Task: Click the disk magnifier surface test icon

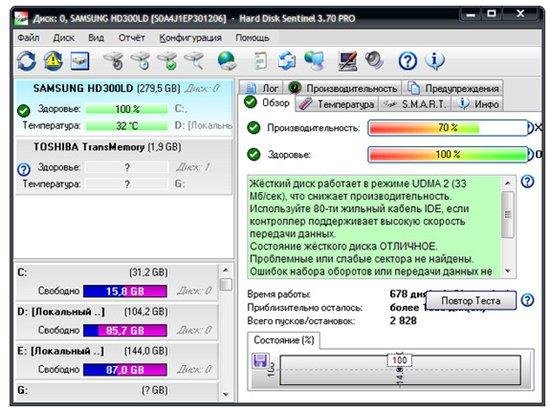Action: tap(195, 61)
